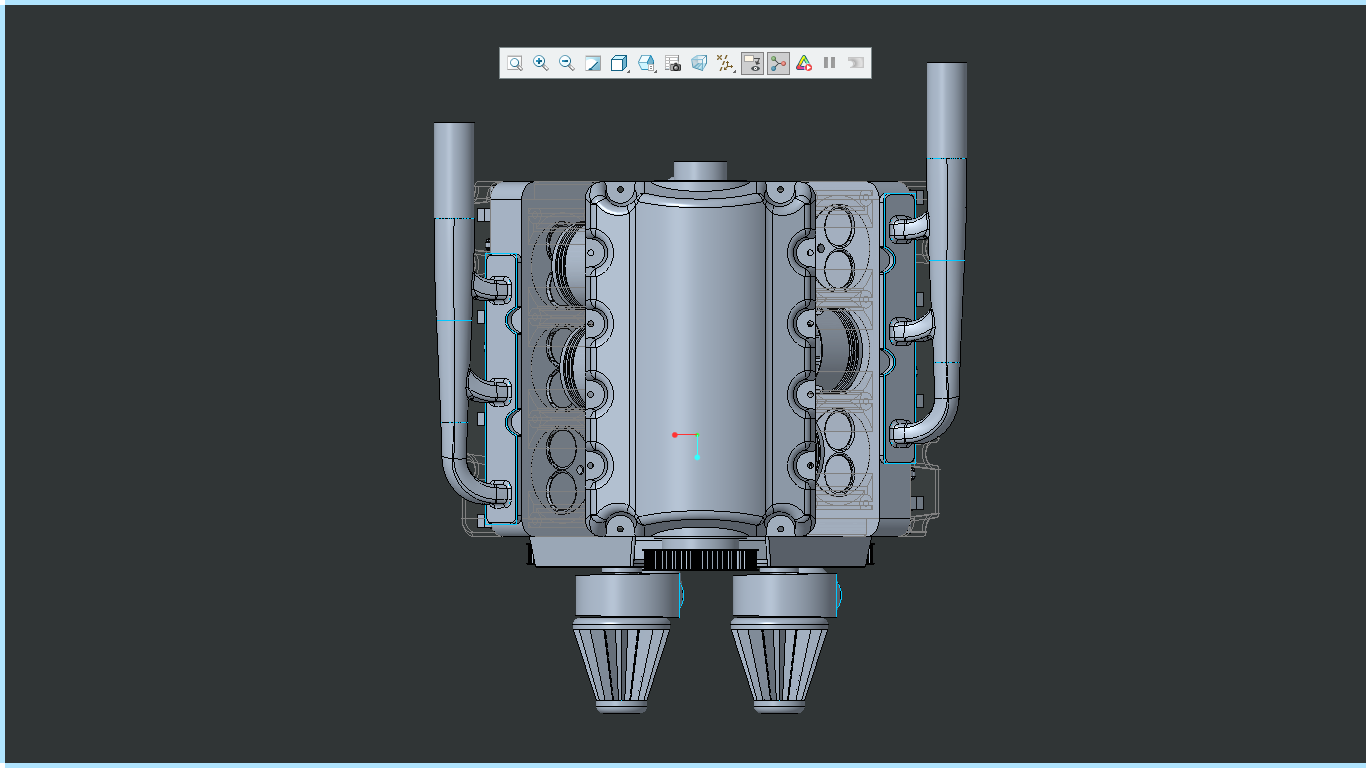Toggle Annotation Display
This screenshot has height=768, width=1366.
tap(752, 63)
